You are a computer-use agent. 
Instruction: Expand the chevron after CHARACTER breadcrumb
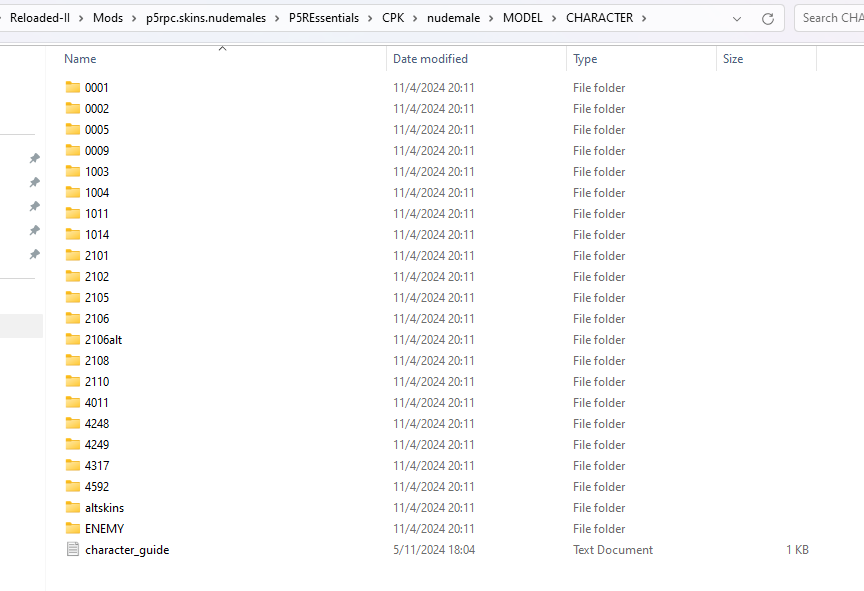click(644, 18)
